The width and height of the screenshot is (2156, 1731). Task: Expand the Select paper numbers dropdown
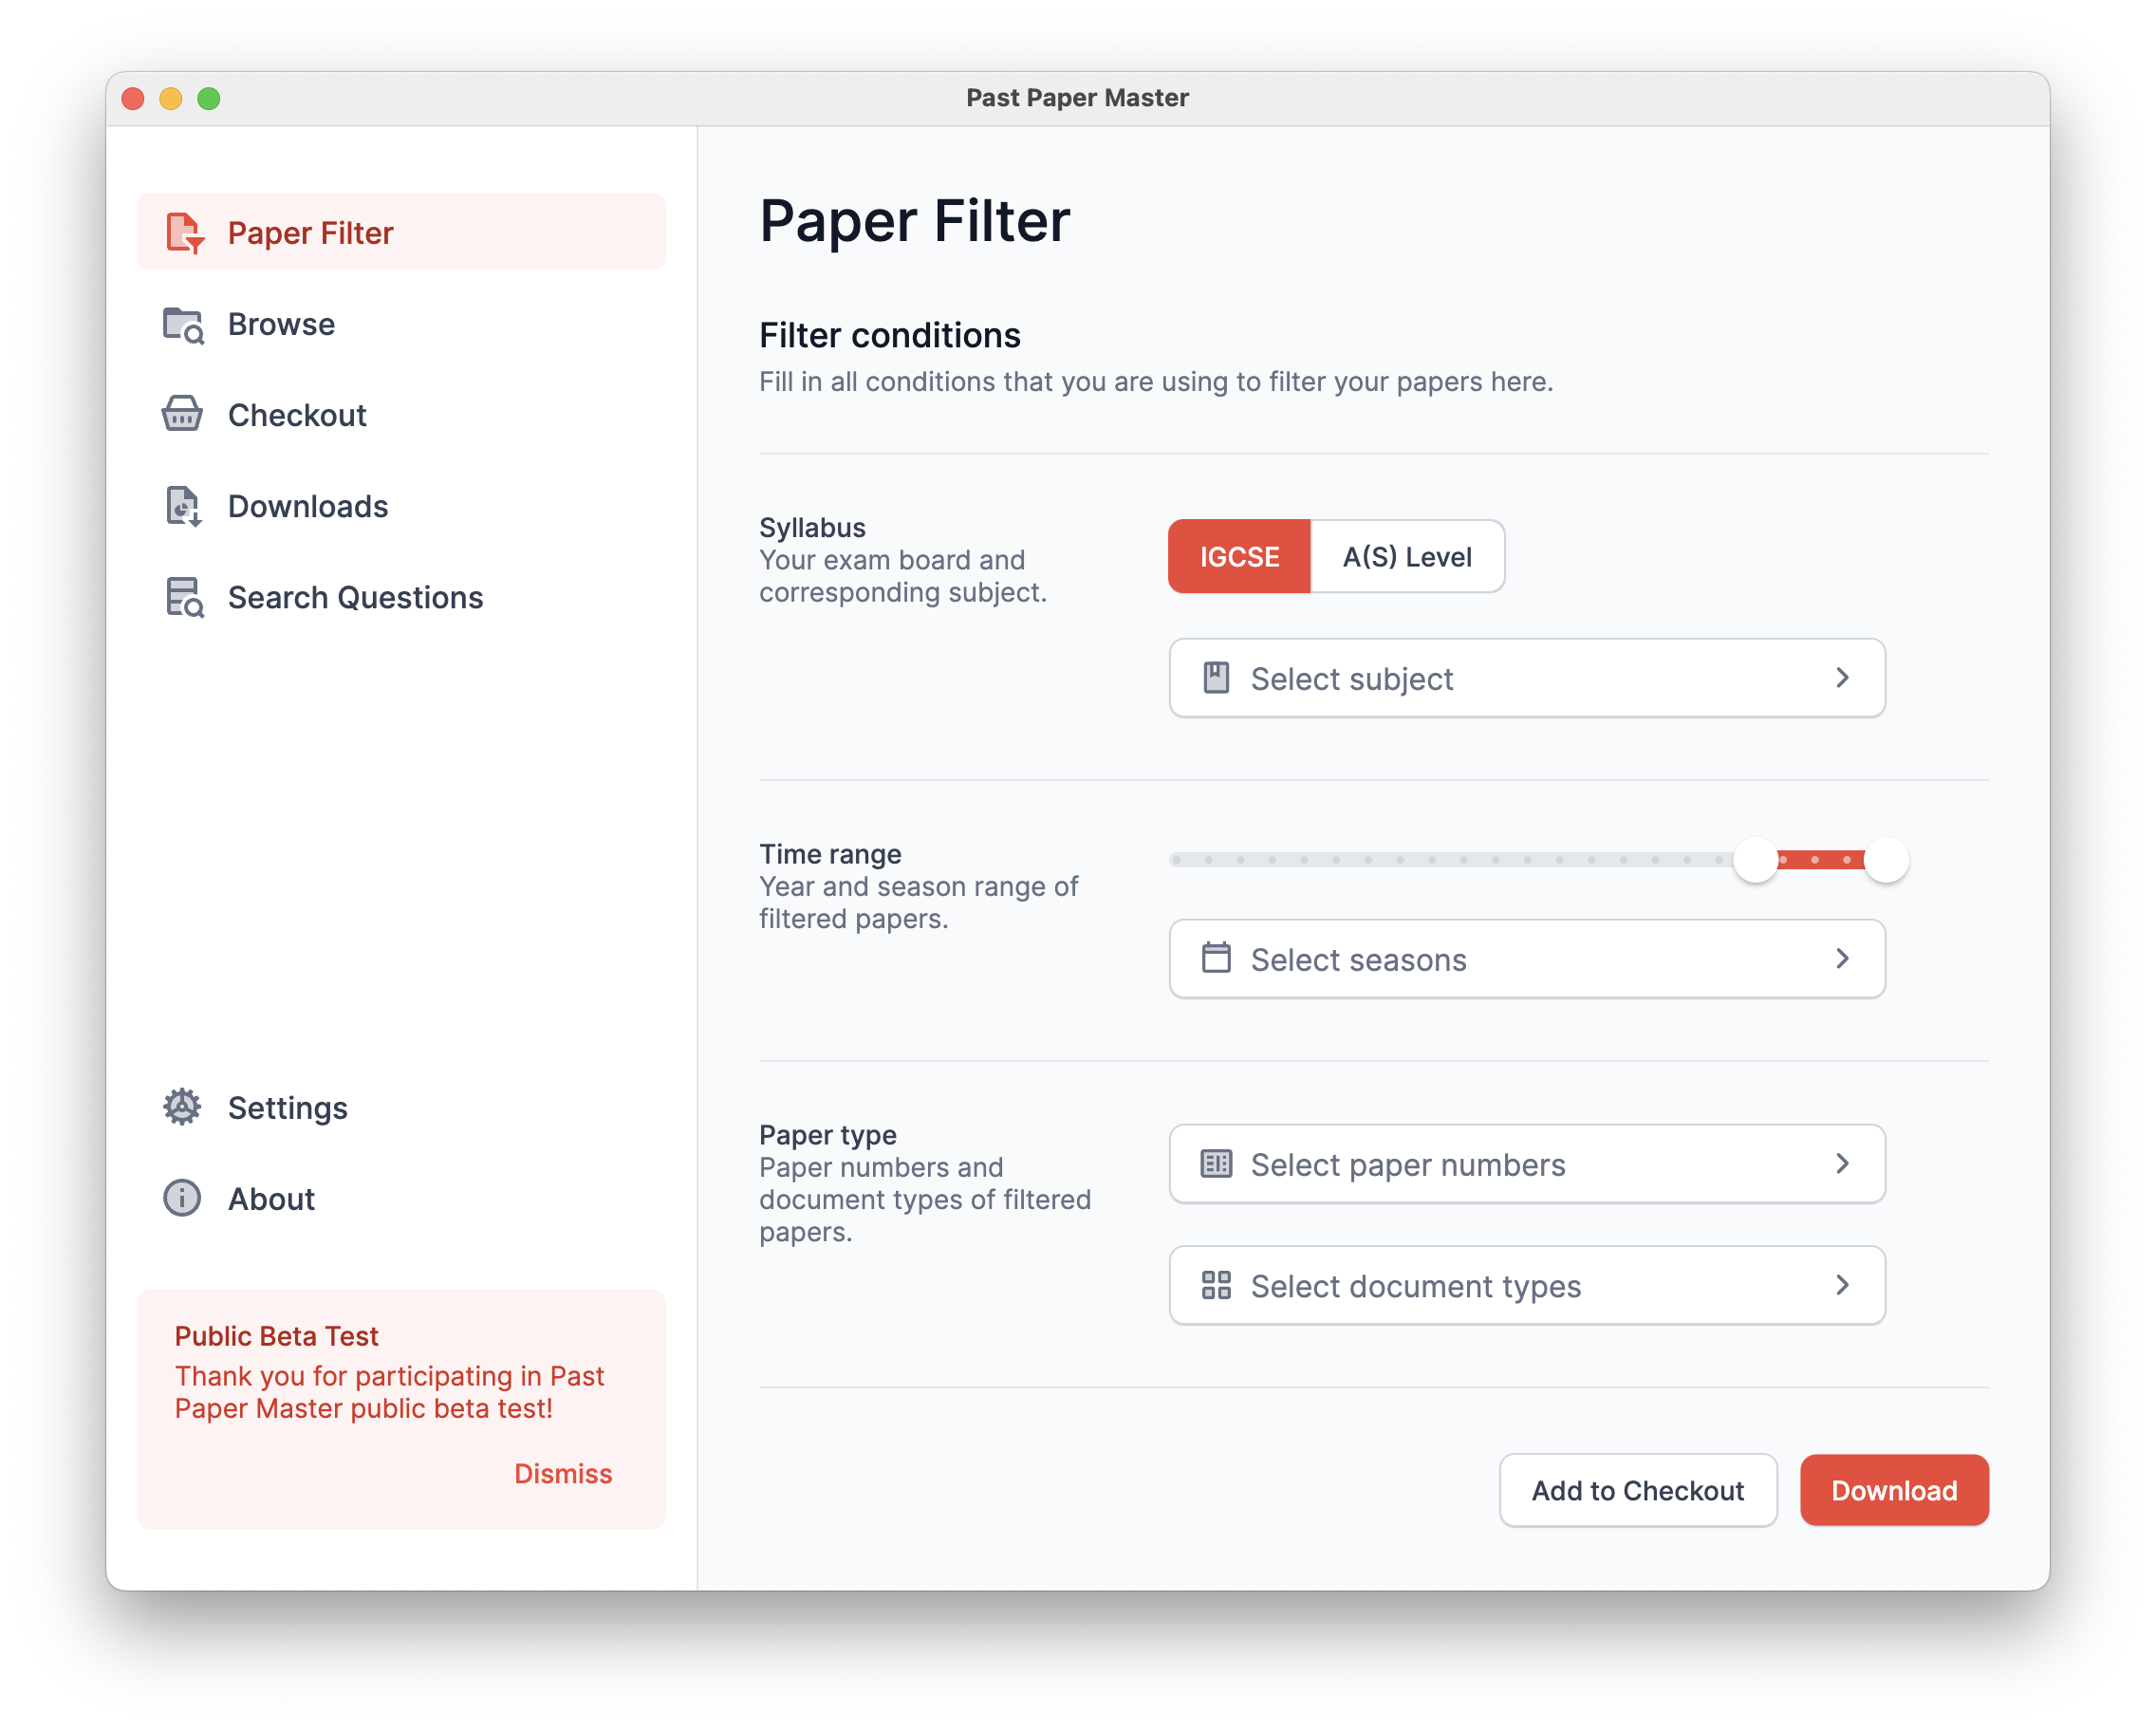coord(1528,1164)
